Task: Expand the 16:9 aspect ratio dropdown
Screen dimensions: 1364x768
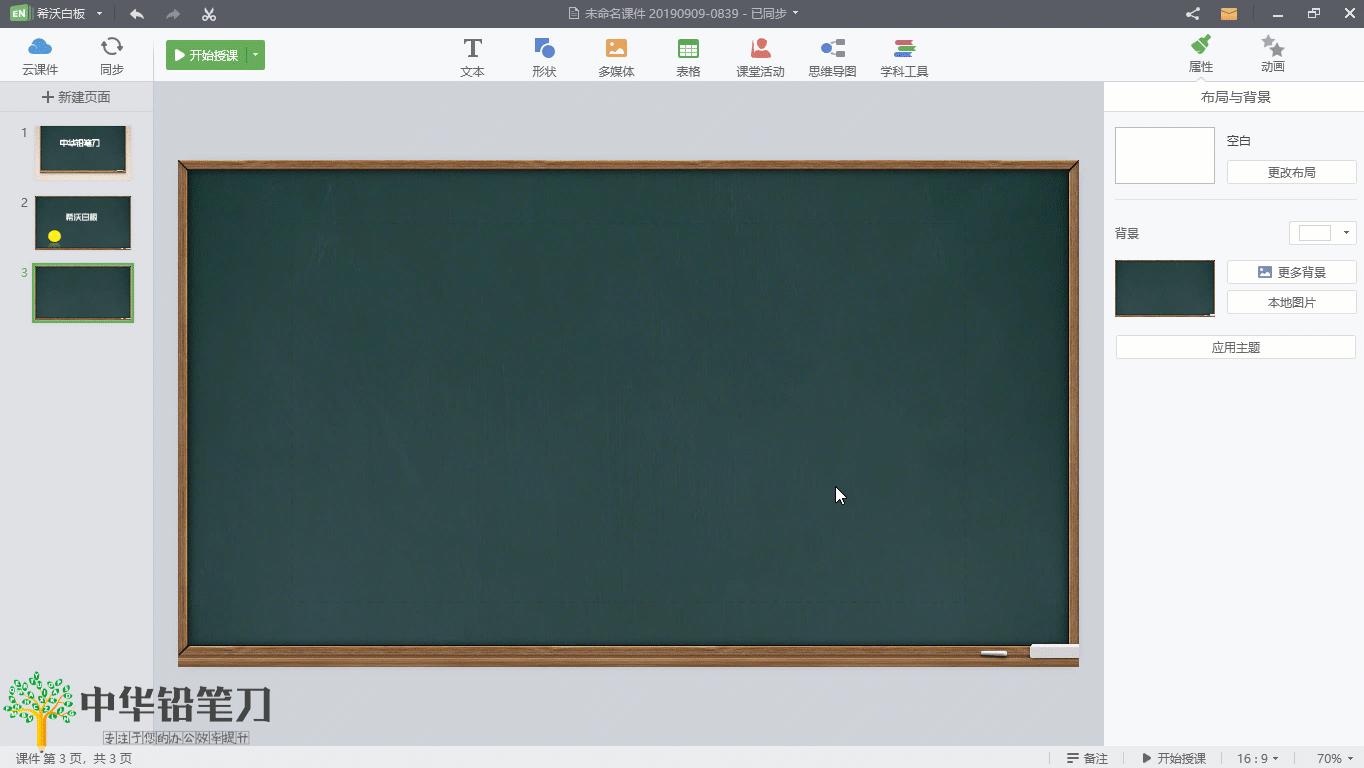Action: [1258, 758]
